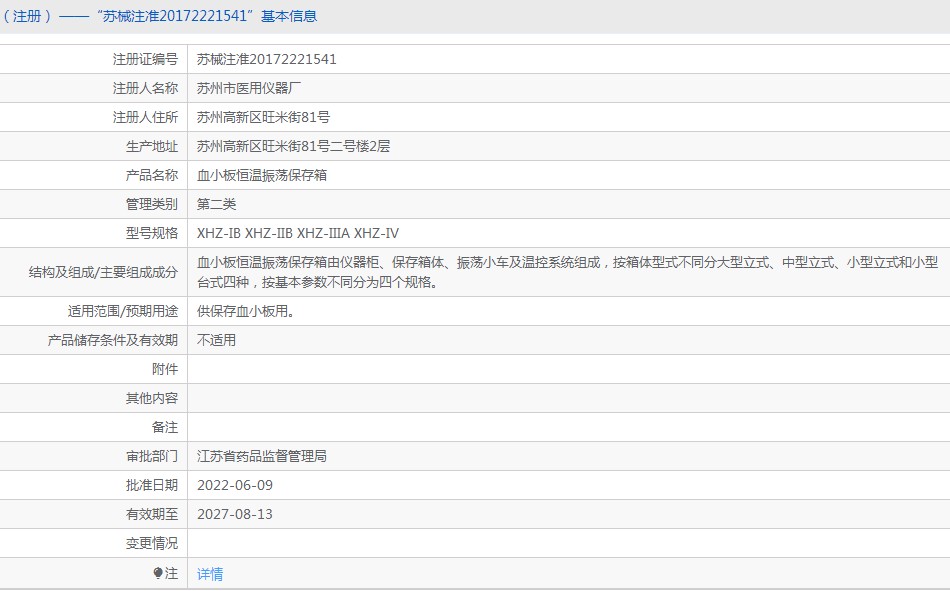Click management category value 第二类
This screenshot has width=950, height=591.
coord(216,204)
